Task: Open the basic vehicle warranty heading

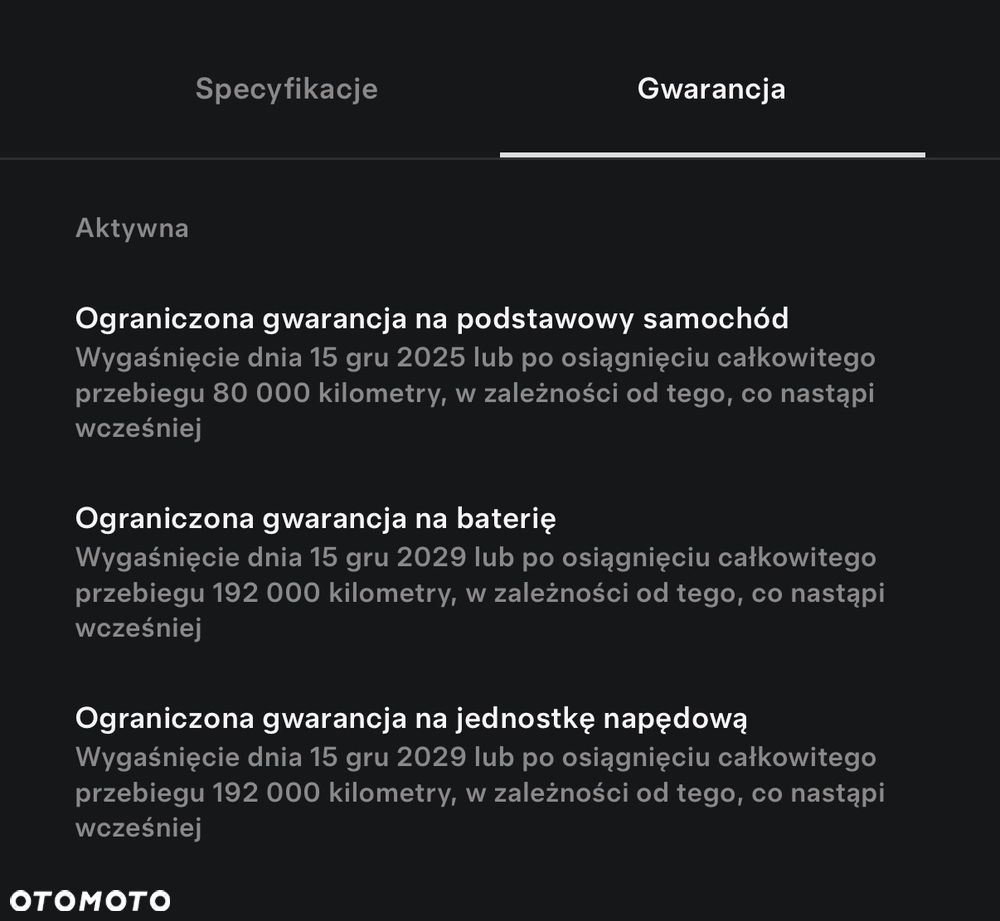Action: coord(431,318)
